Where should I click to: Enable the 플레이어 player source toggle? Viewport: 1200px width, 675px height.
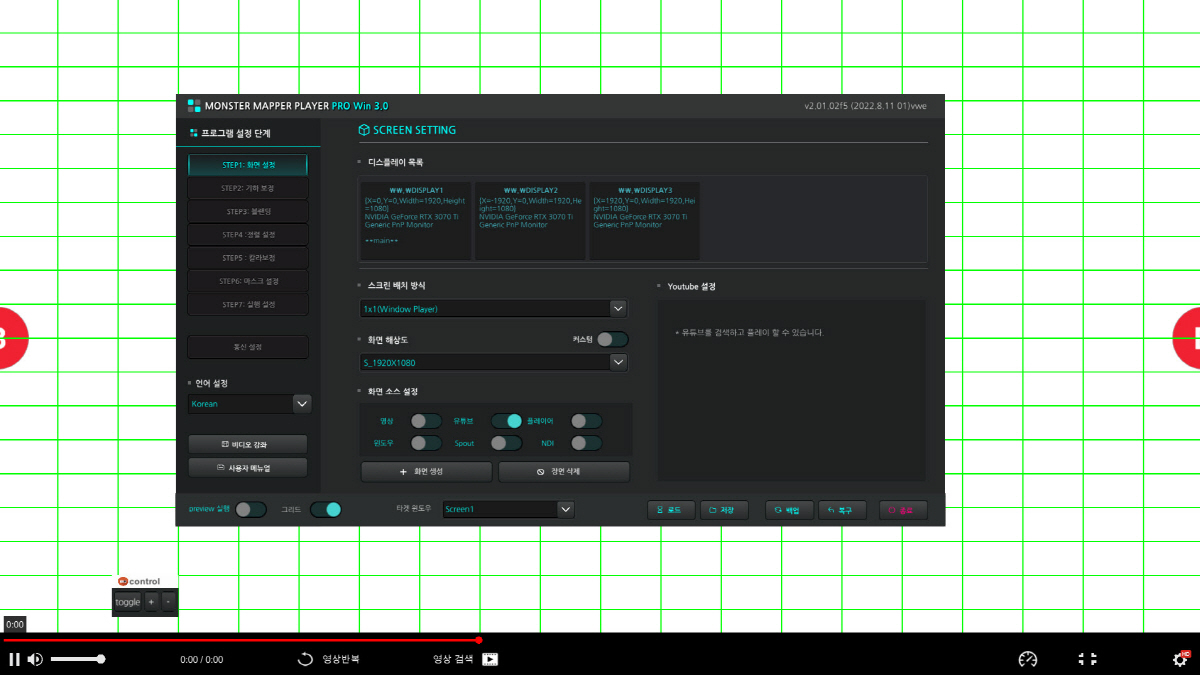click(586, 421)
